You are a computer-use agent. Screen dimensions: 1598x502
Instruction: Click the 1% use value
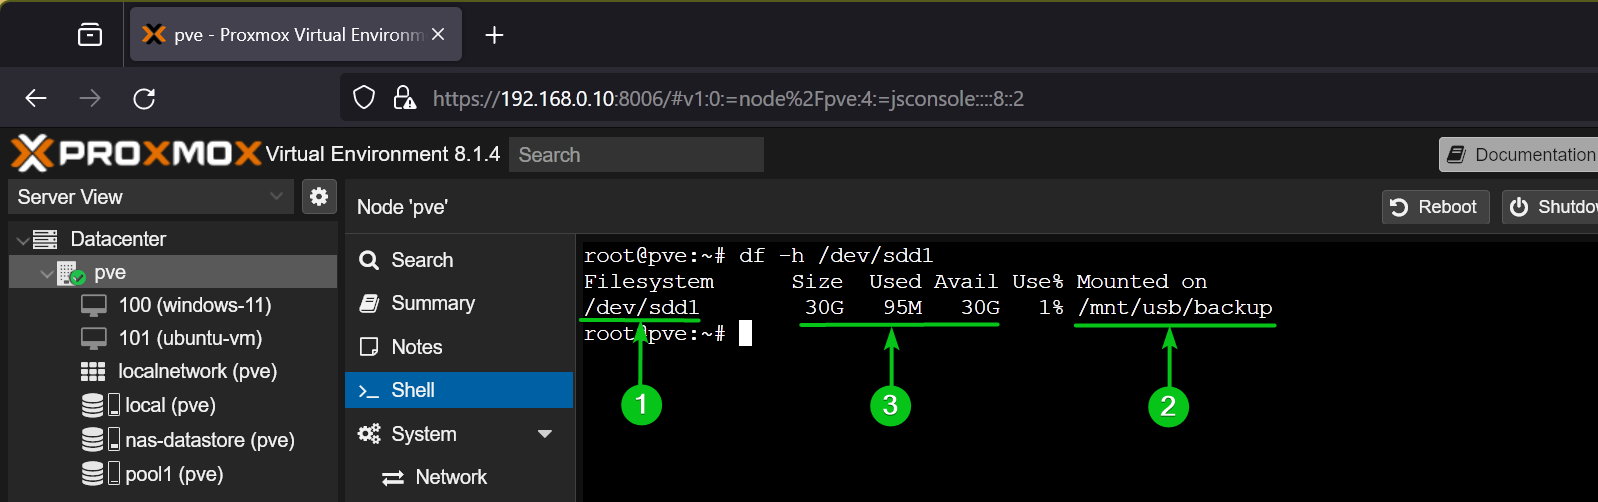(x=1051, y=308)
